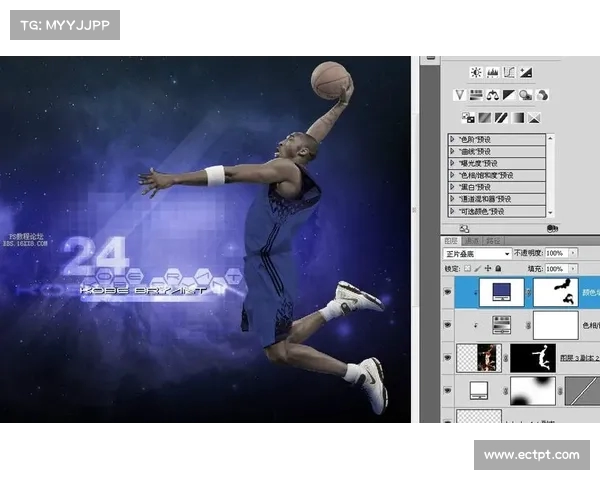
Task: Click the presets list scroll-down arrow
Action: click(550, 213)
